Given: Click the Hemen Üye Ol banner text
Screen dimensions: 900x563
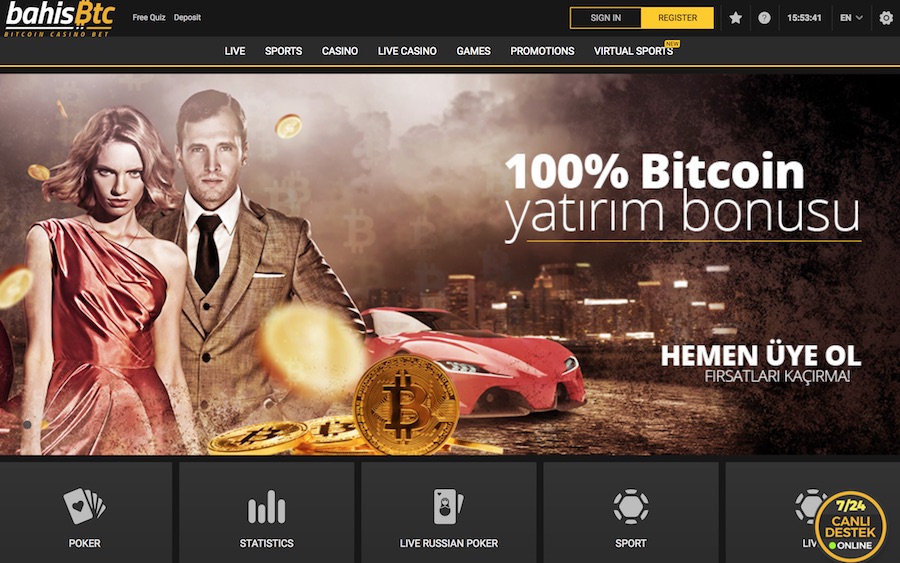Looking at the screenshot, I should (x=761, y=356).
